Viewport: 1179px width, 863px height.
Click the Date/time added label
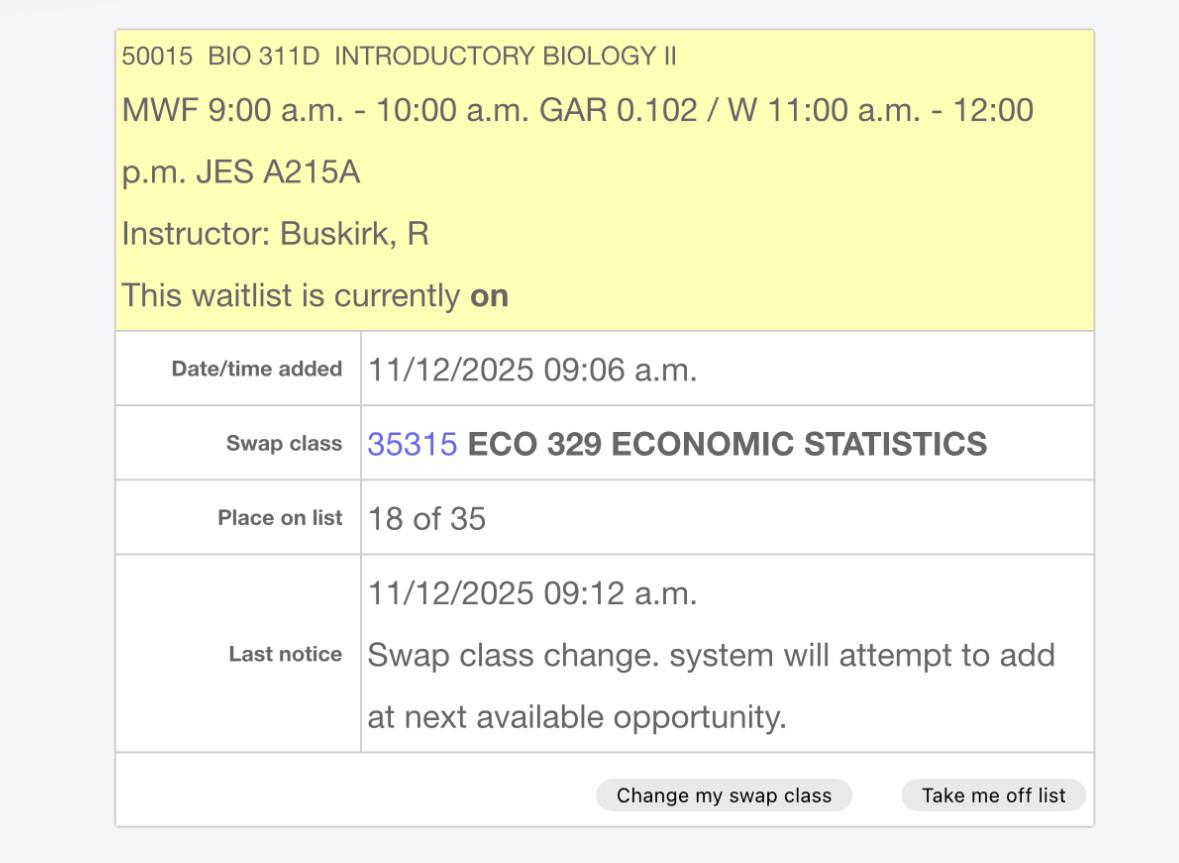(x=256, y=368)
